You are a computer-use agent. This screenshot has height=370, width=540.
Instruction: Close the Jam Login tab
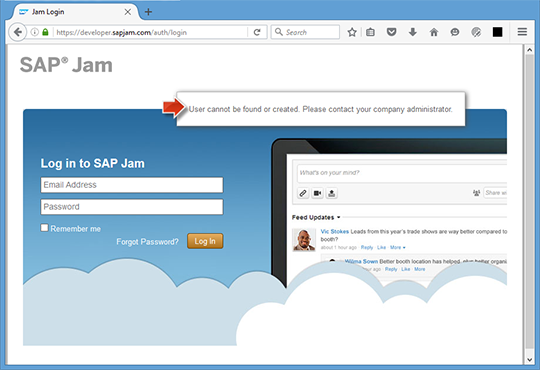click(127, 12)
